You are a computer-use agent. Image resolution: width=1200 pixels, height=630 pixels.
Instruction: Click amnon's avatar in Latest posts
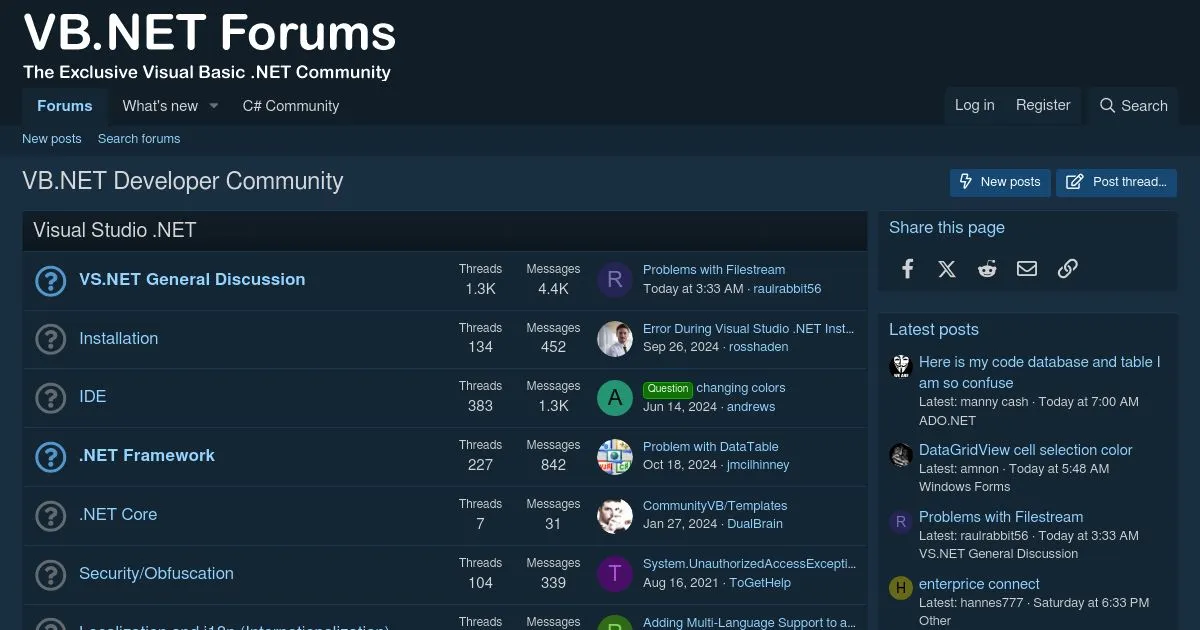(x=901, y=455)
